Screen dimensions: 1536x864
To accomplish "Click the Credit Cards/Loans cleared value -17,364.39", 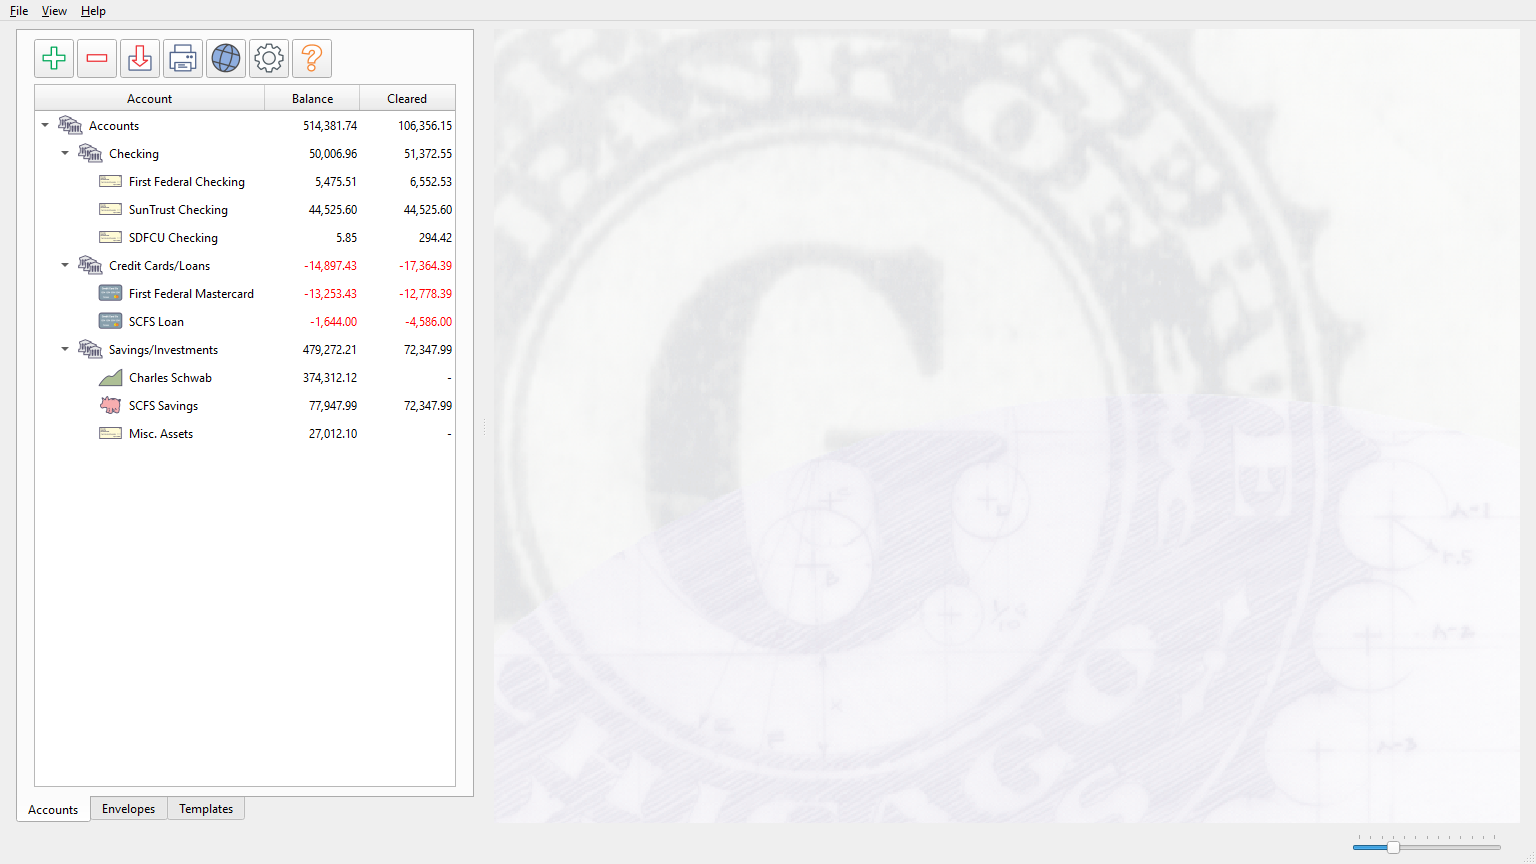I will pyautogui.click(x=425, y=266).
